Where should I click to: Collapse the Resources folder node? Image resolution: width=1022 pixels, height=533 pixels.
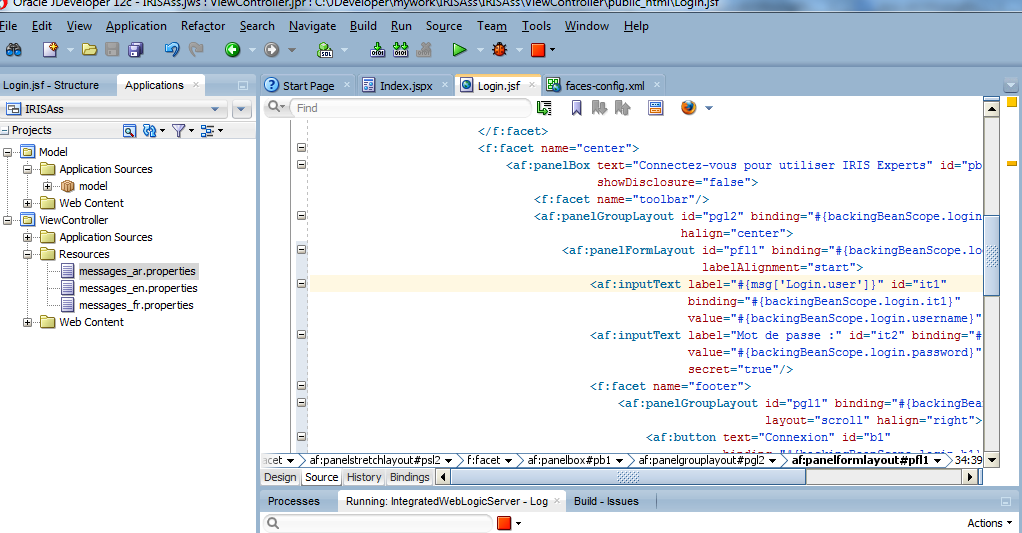(28, 254)
